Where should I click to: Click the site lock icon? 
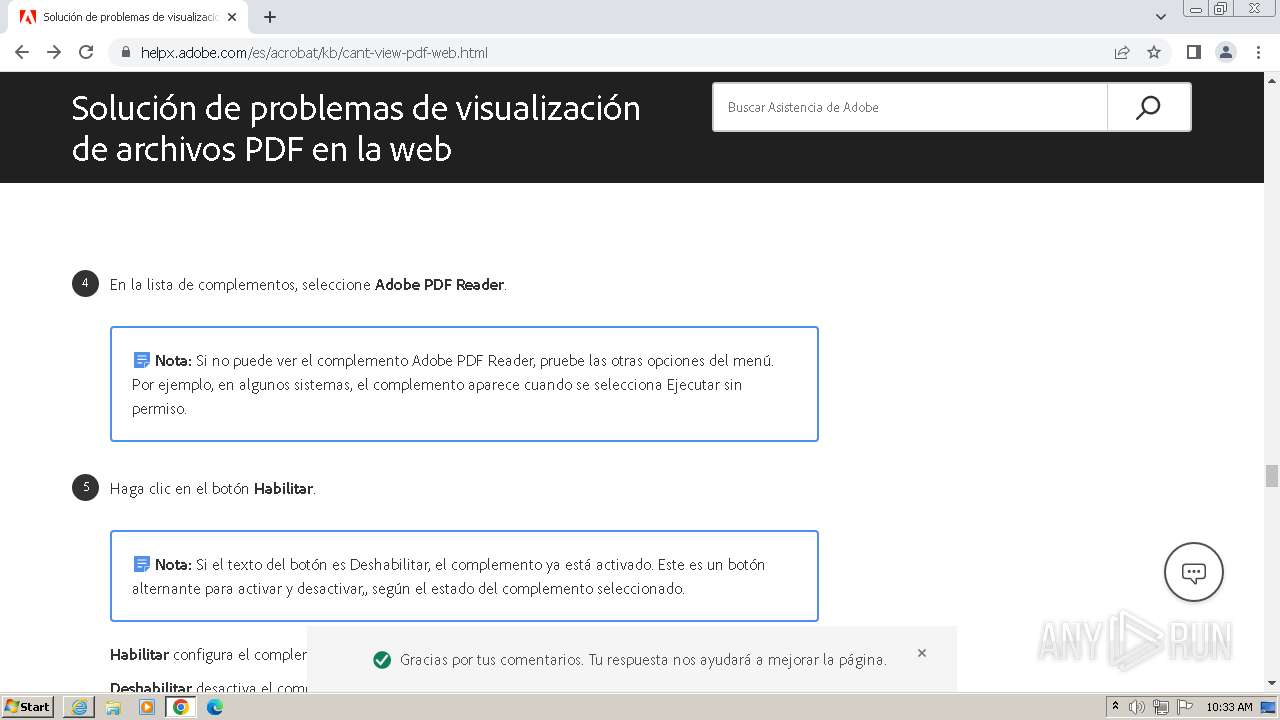pyautogui.click(x=126, y=52)
